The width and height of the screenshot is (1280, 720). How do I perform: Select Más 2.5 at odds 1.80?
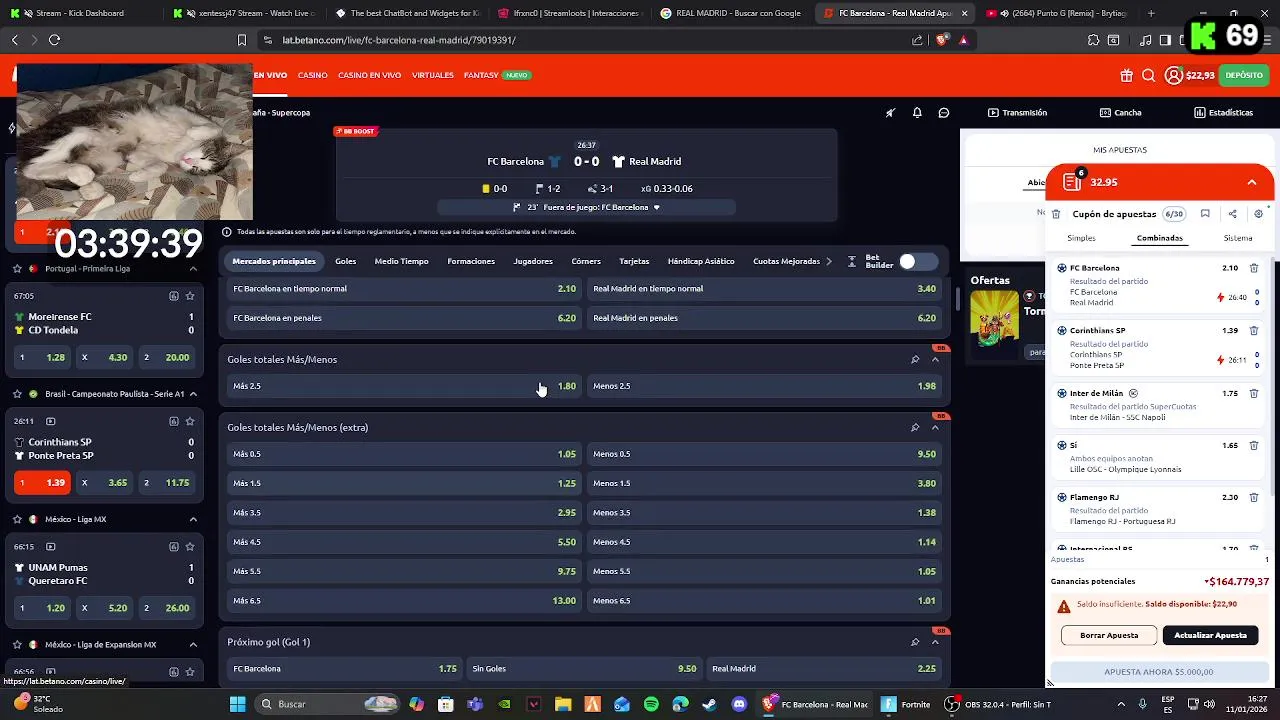404,386
